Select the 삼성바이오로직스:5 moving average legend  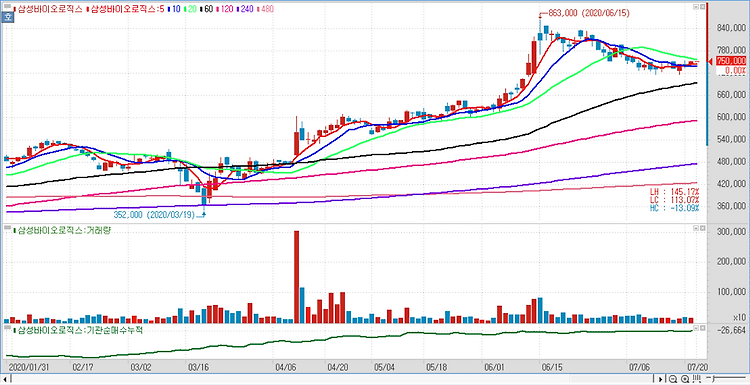pyautogui.click(x=125, y=9)
